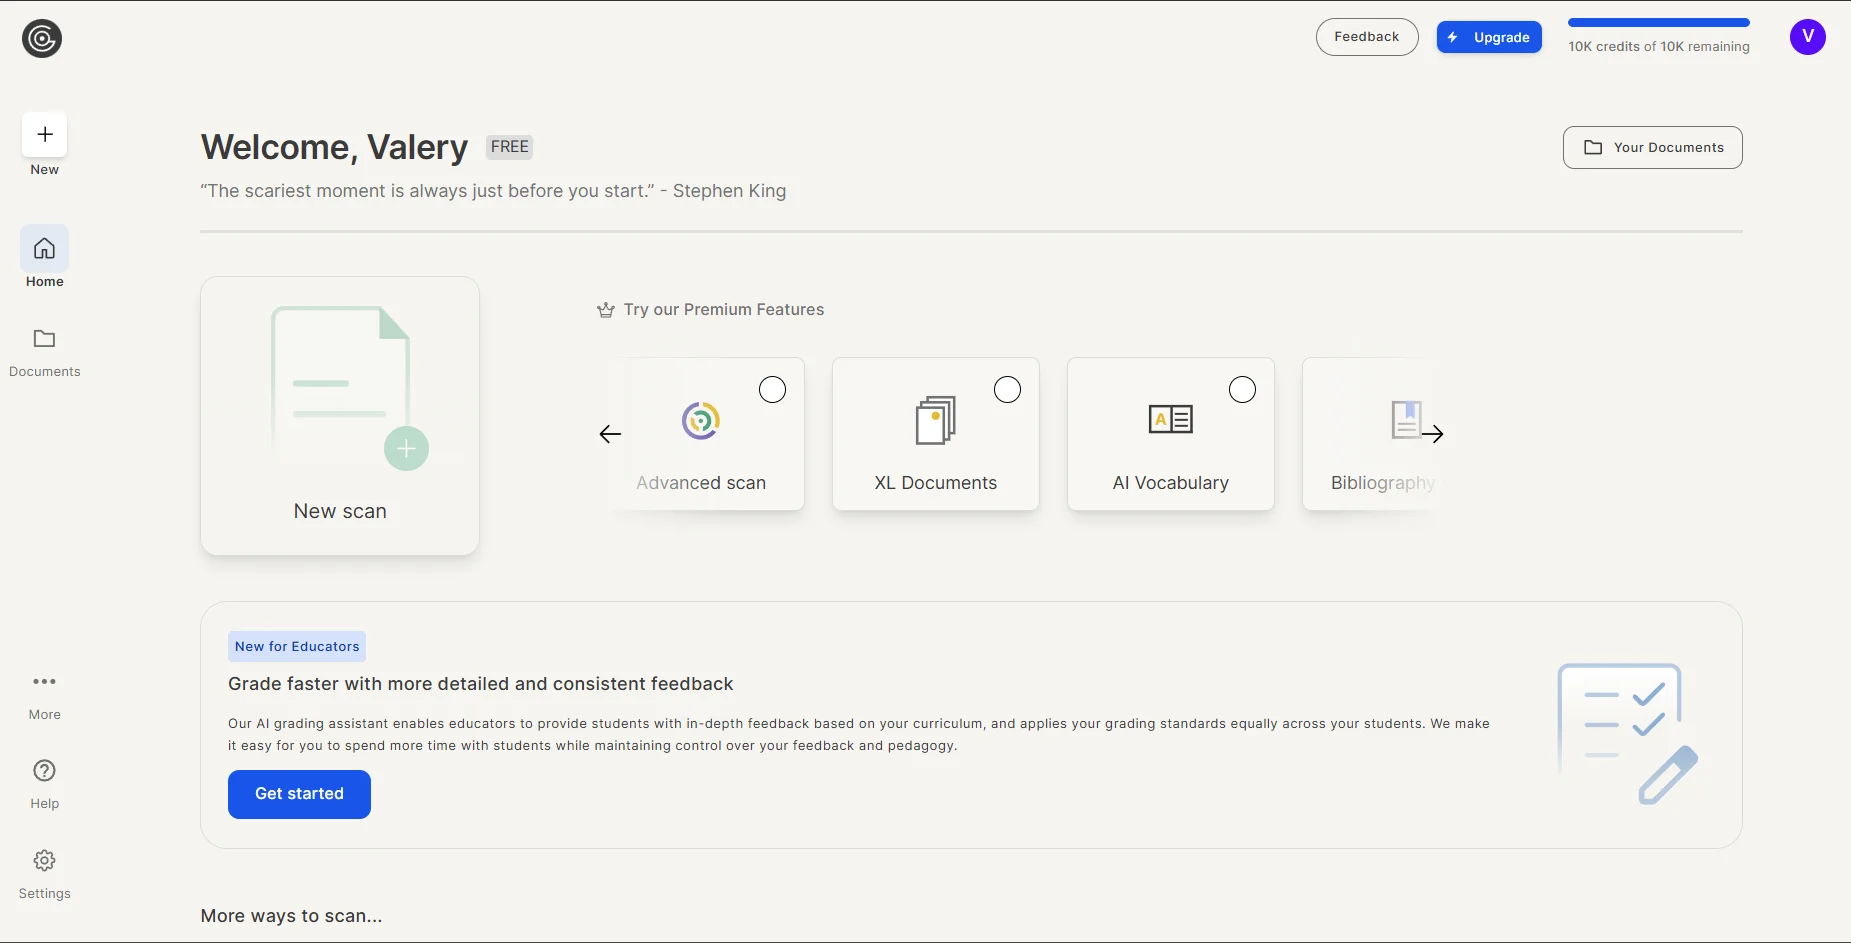This screenshot has width=1851, height=943.
Task: Click the grading checklist illustration
Action: pos(1627,733)
